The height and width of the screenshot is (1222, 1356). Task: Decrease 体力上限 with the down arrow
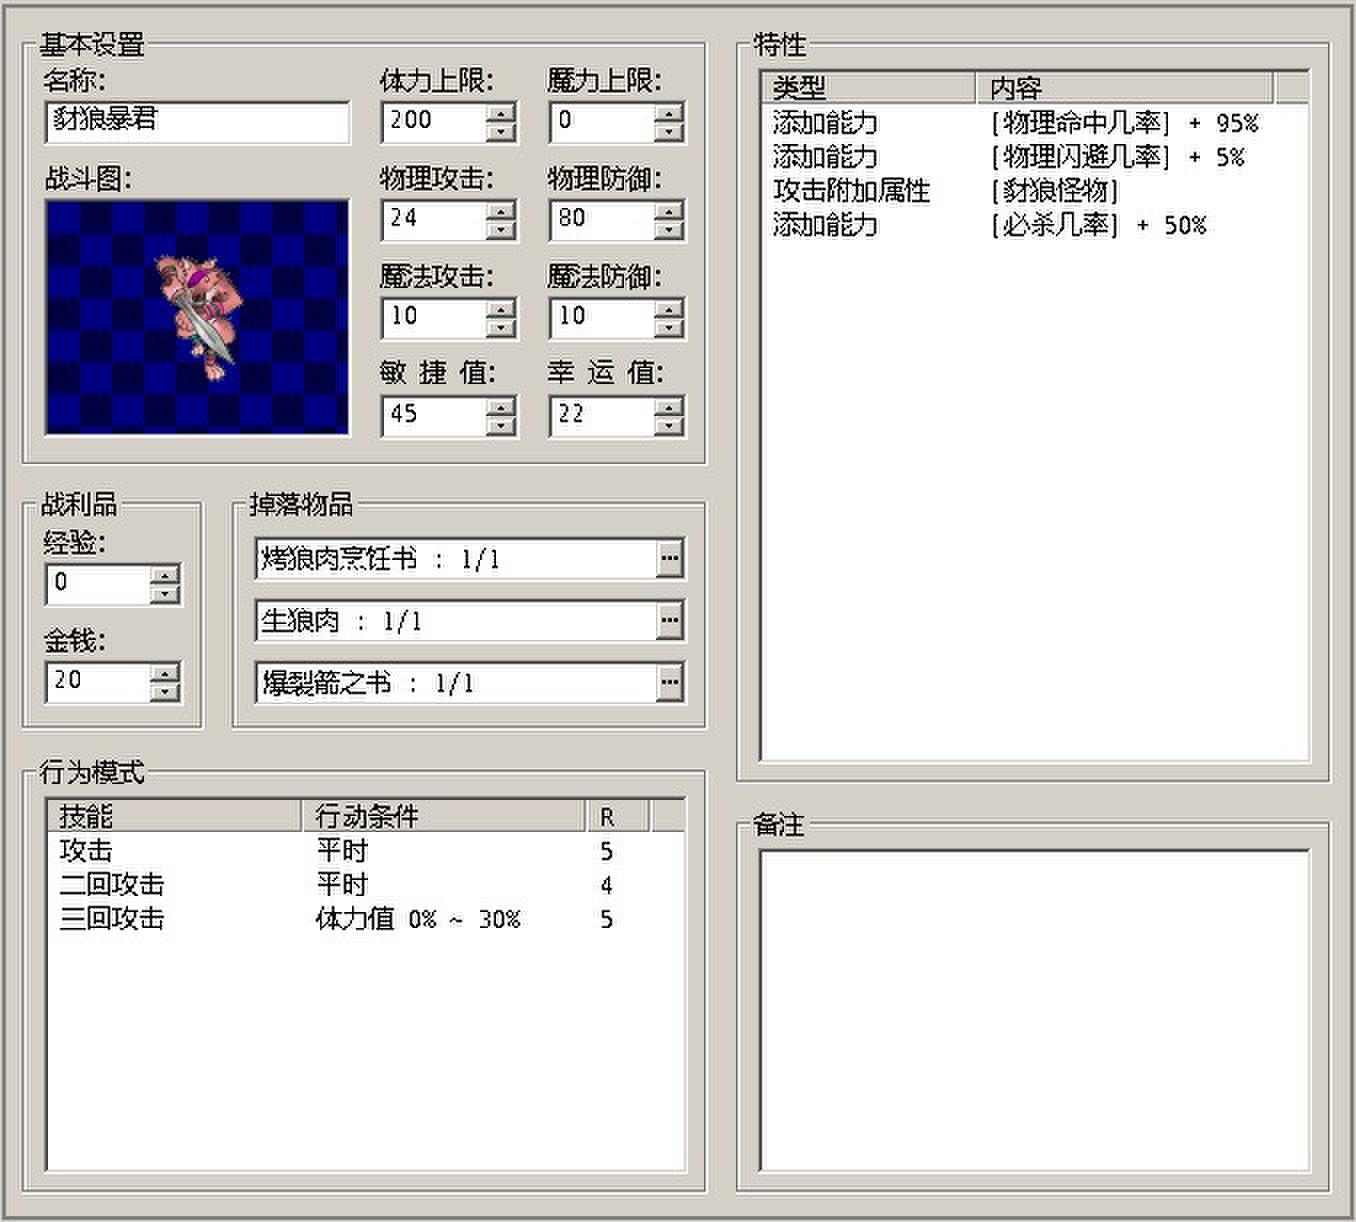coord(501,131)
